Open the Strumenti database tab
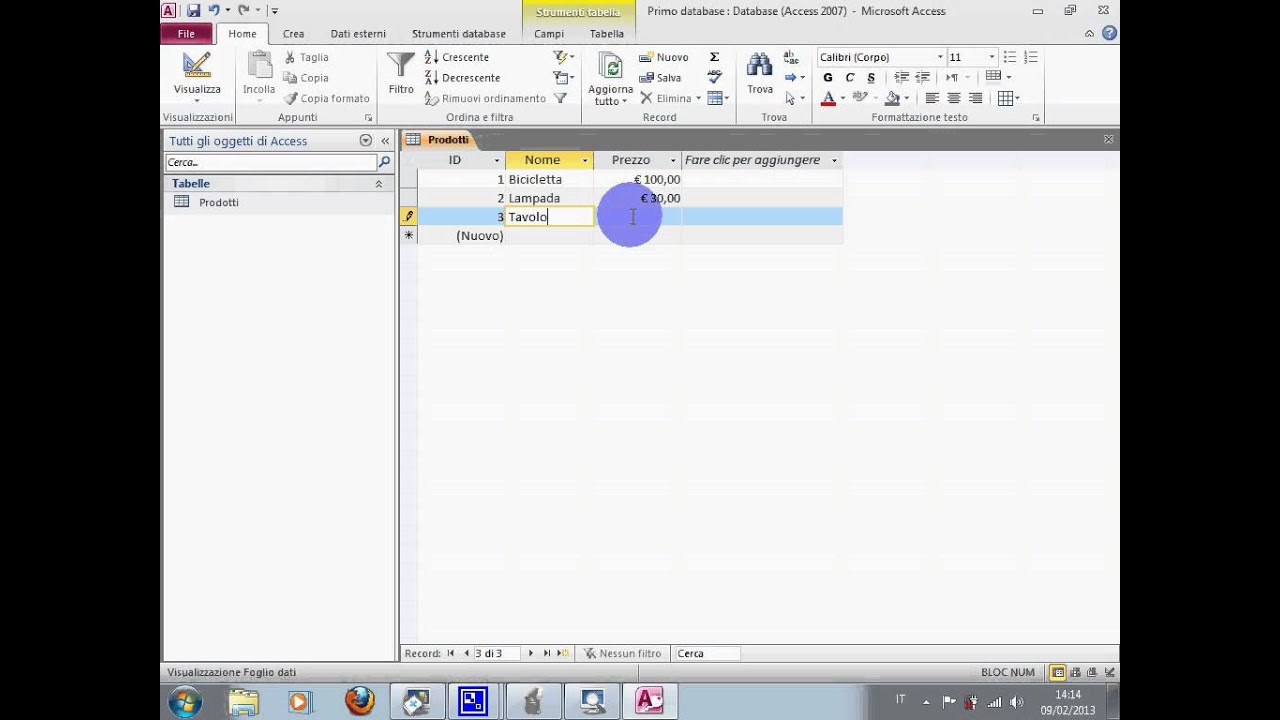Image resolution: width=1280 pixels, height=720 pixels. click(459, 33)
